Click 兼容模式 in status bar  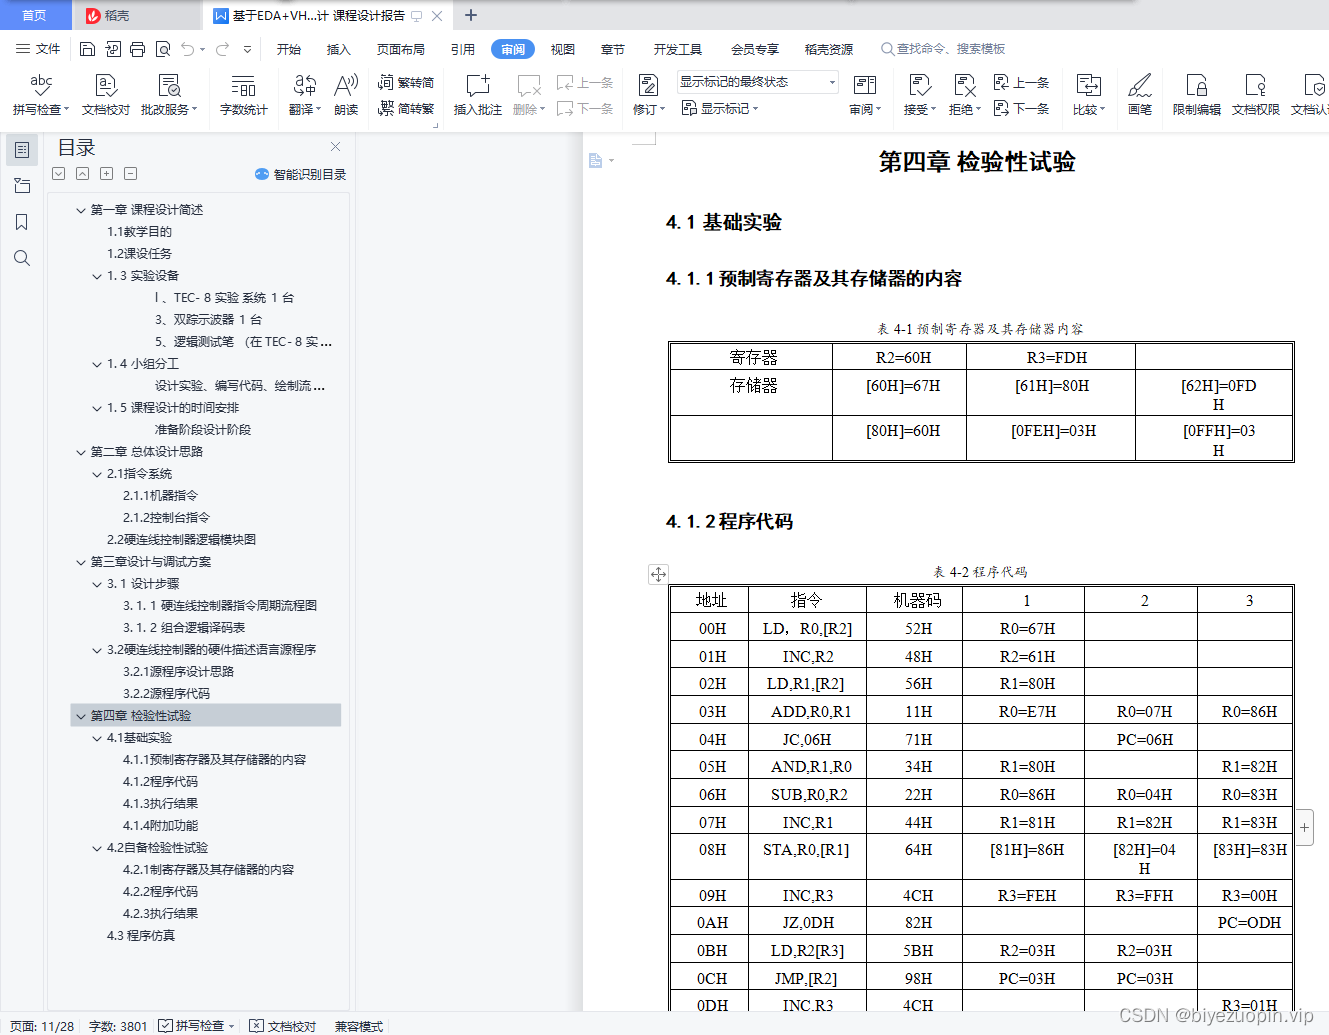point(359,1026)
